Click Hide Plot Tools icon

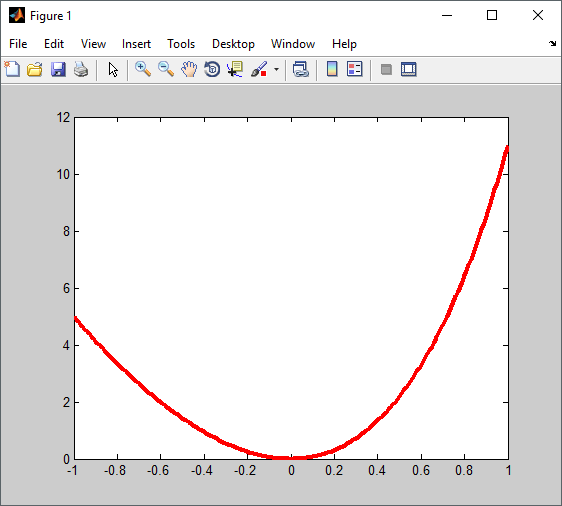tap(386, 69)
